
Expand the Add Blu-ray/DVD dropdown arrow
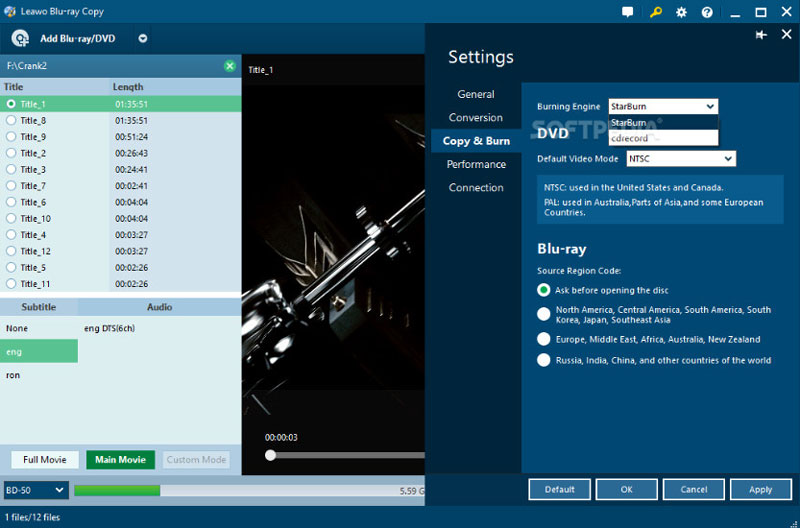[143, 39]
